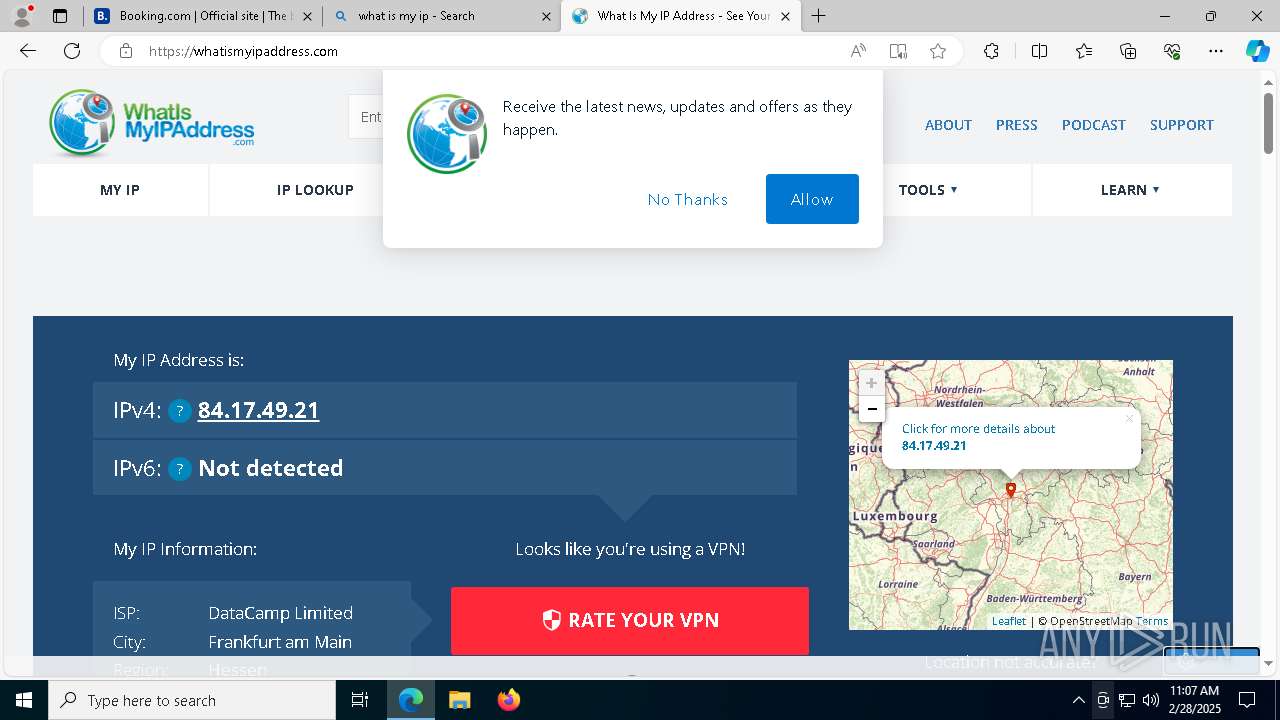This screenshot has width=1280, height=720.
Task: Click the 84.17.49.21 link in map popup
Action: click(x=934, y=446)
